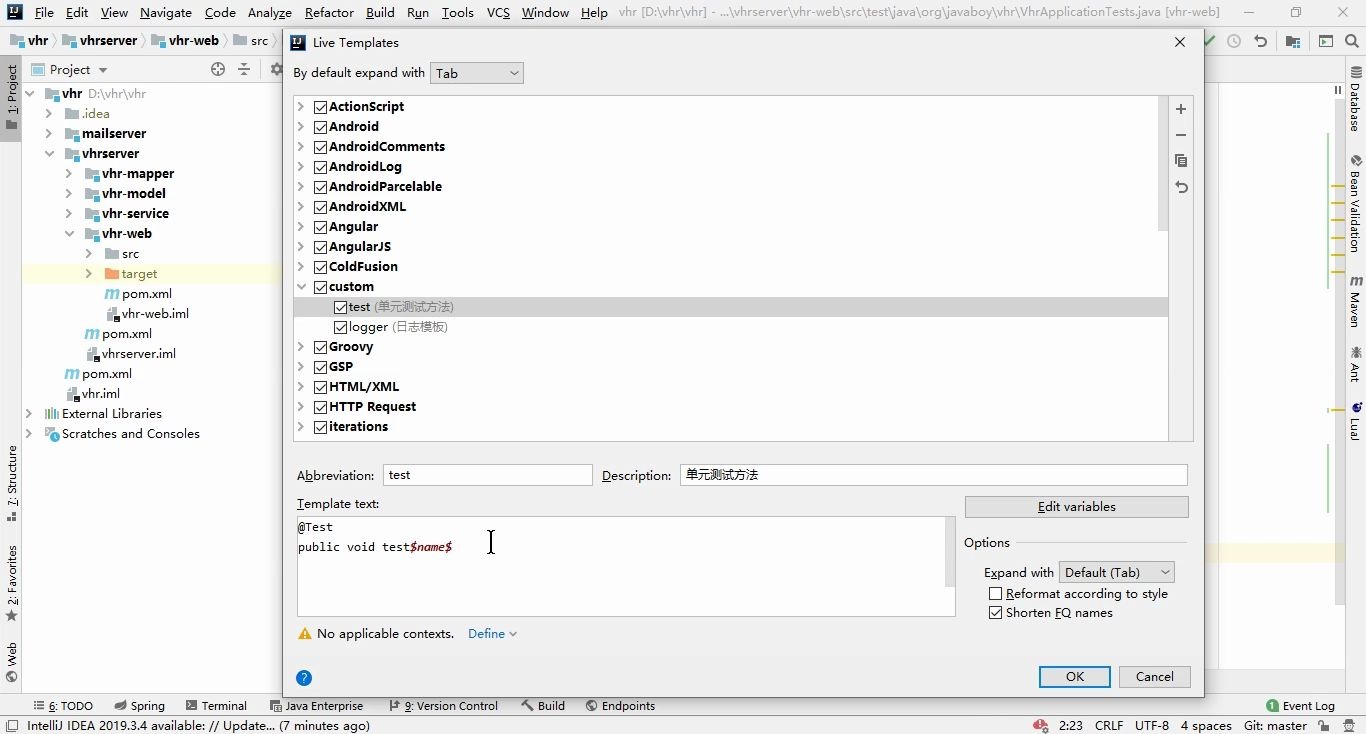The width and height of the screenshot is (1366, 734).
Task: Enable Reformat according to style
Action: tap(995, 594)
